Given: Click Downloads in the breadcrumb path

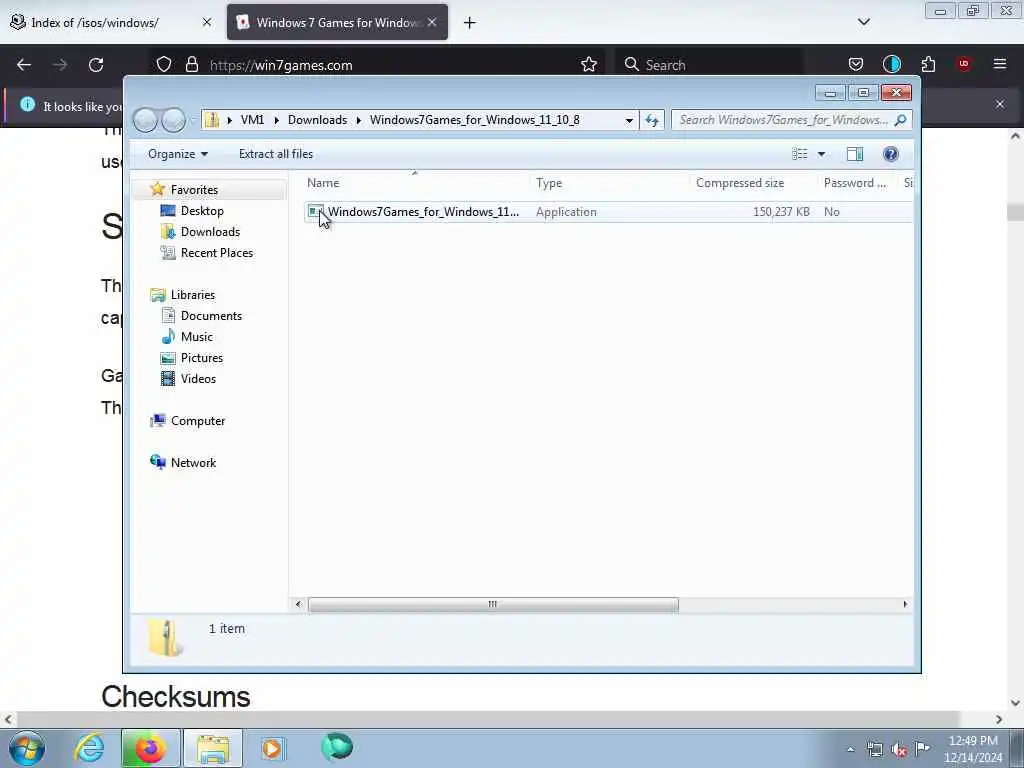Looking at the screenshot, I should (x=317, y=120).
